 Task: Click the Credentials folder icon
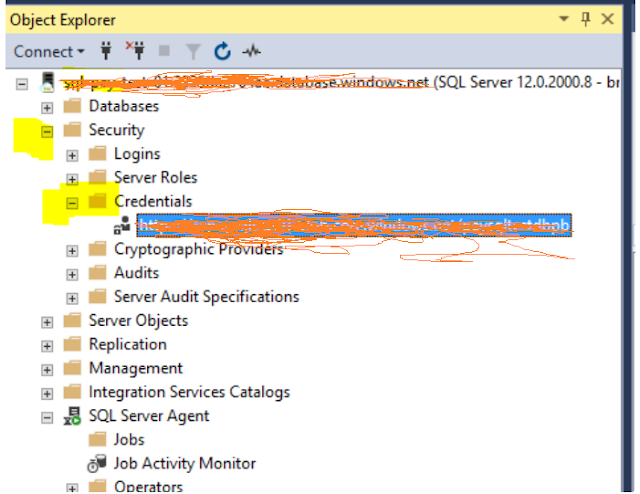(98, 201)
